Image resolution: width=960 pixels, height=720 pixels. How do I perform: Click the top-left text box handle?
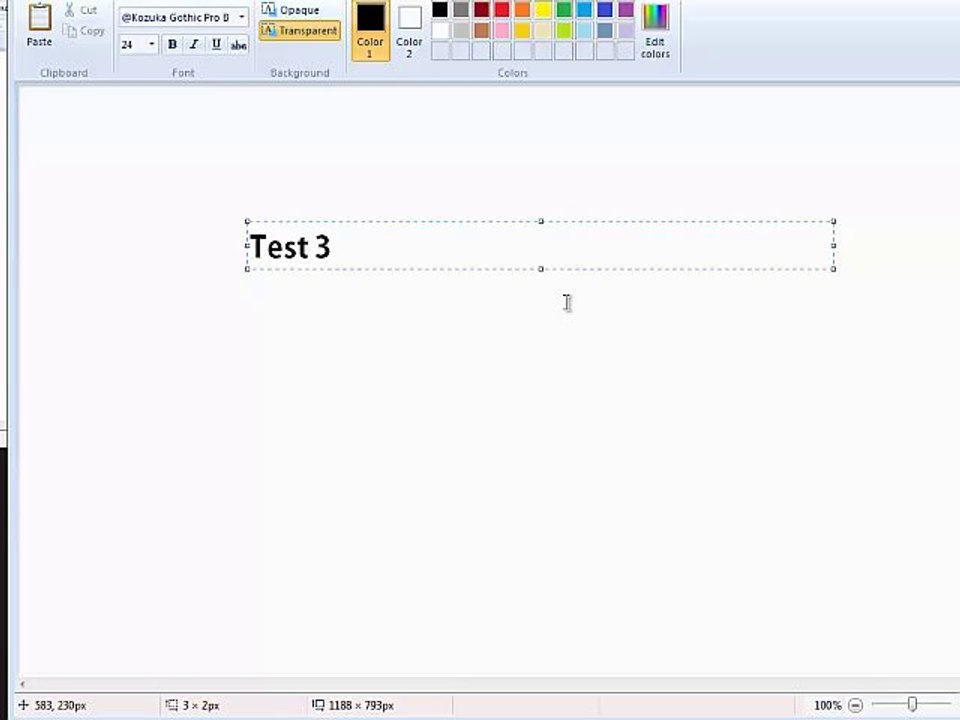pos(247,221)
